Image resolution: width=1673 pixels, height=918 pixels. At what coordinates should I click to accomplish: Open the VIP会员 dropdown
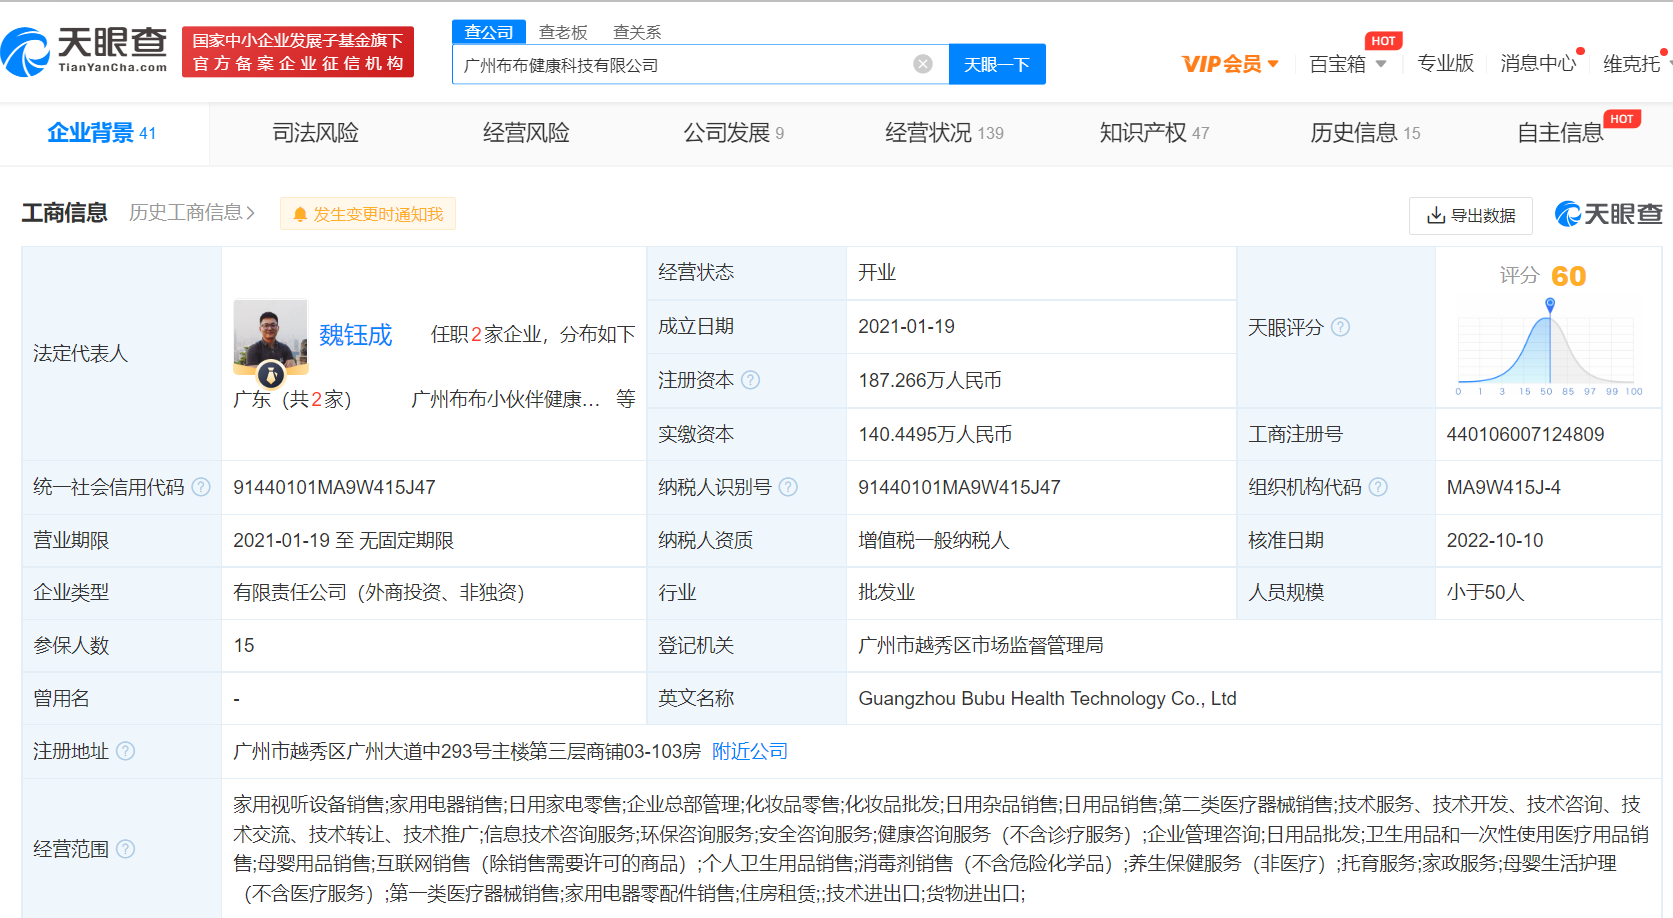pyautogui.click(x=1230, y=64)
